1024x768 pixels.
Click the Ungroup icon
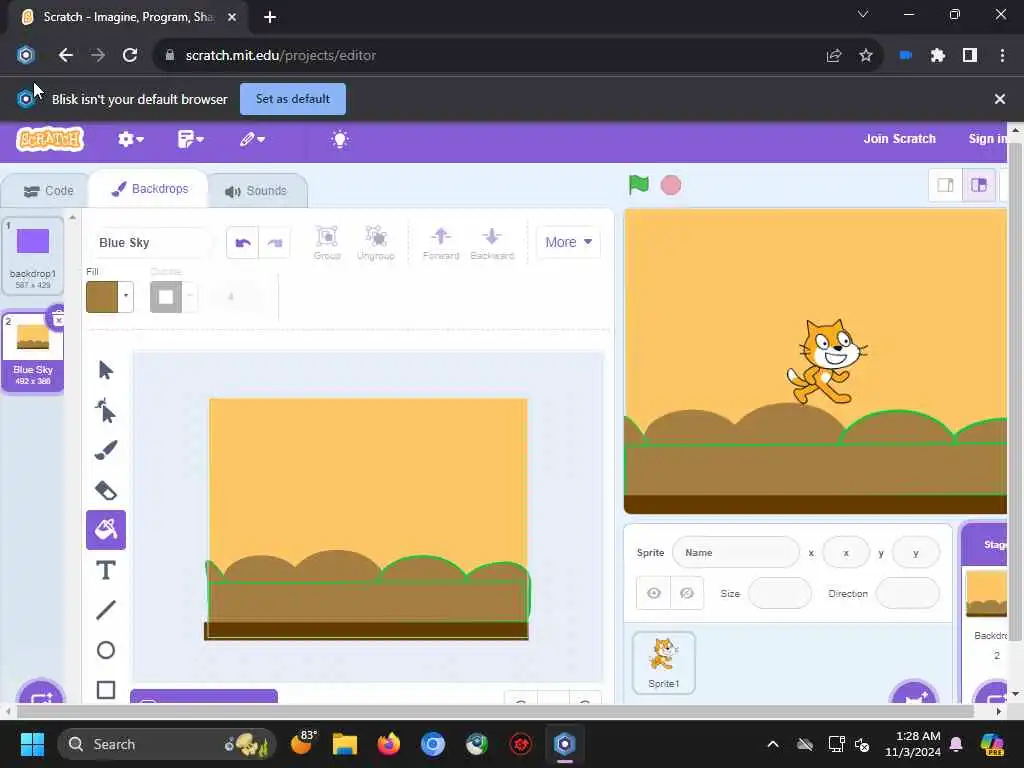pos(376,242)
